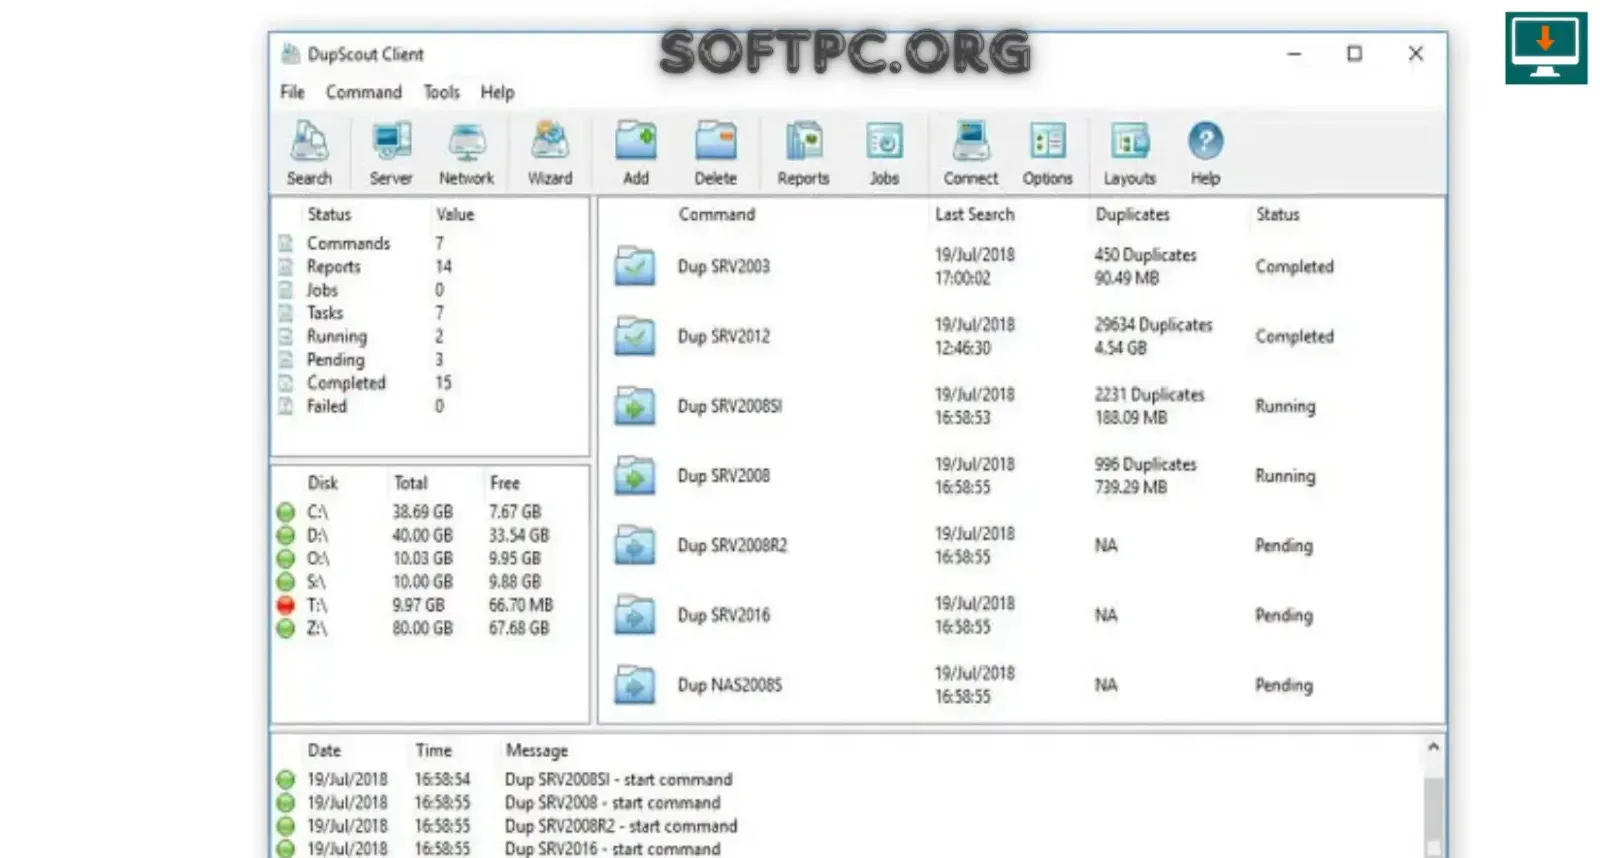Image resolution: width=1600 pixels, height=858 pixels.
Task: Open the File menu
Action: pyautogui.click(x=293, y=92)
